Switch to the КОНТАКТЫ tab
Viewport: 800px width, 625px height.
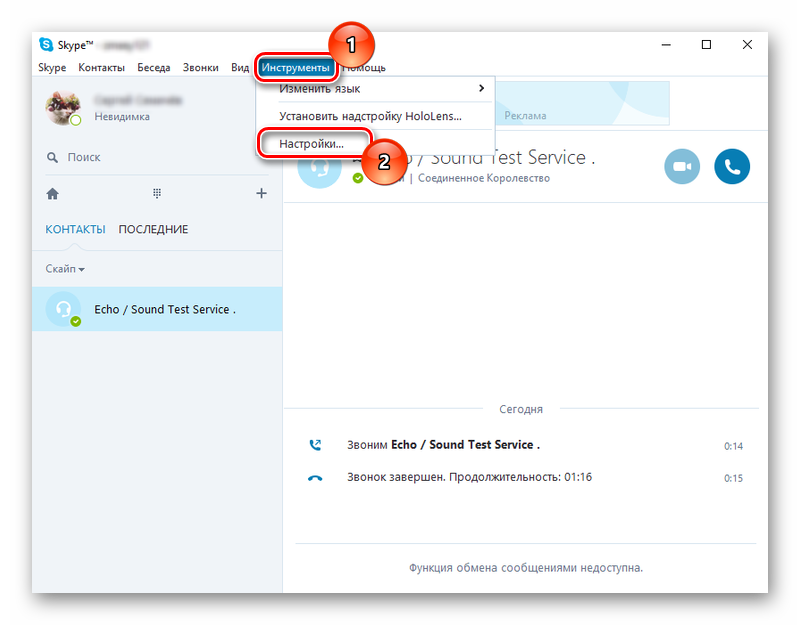[x=75, y=229]
